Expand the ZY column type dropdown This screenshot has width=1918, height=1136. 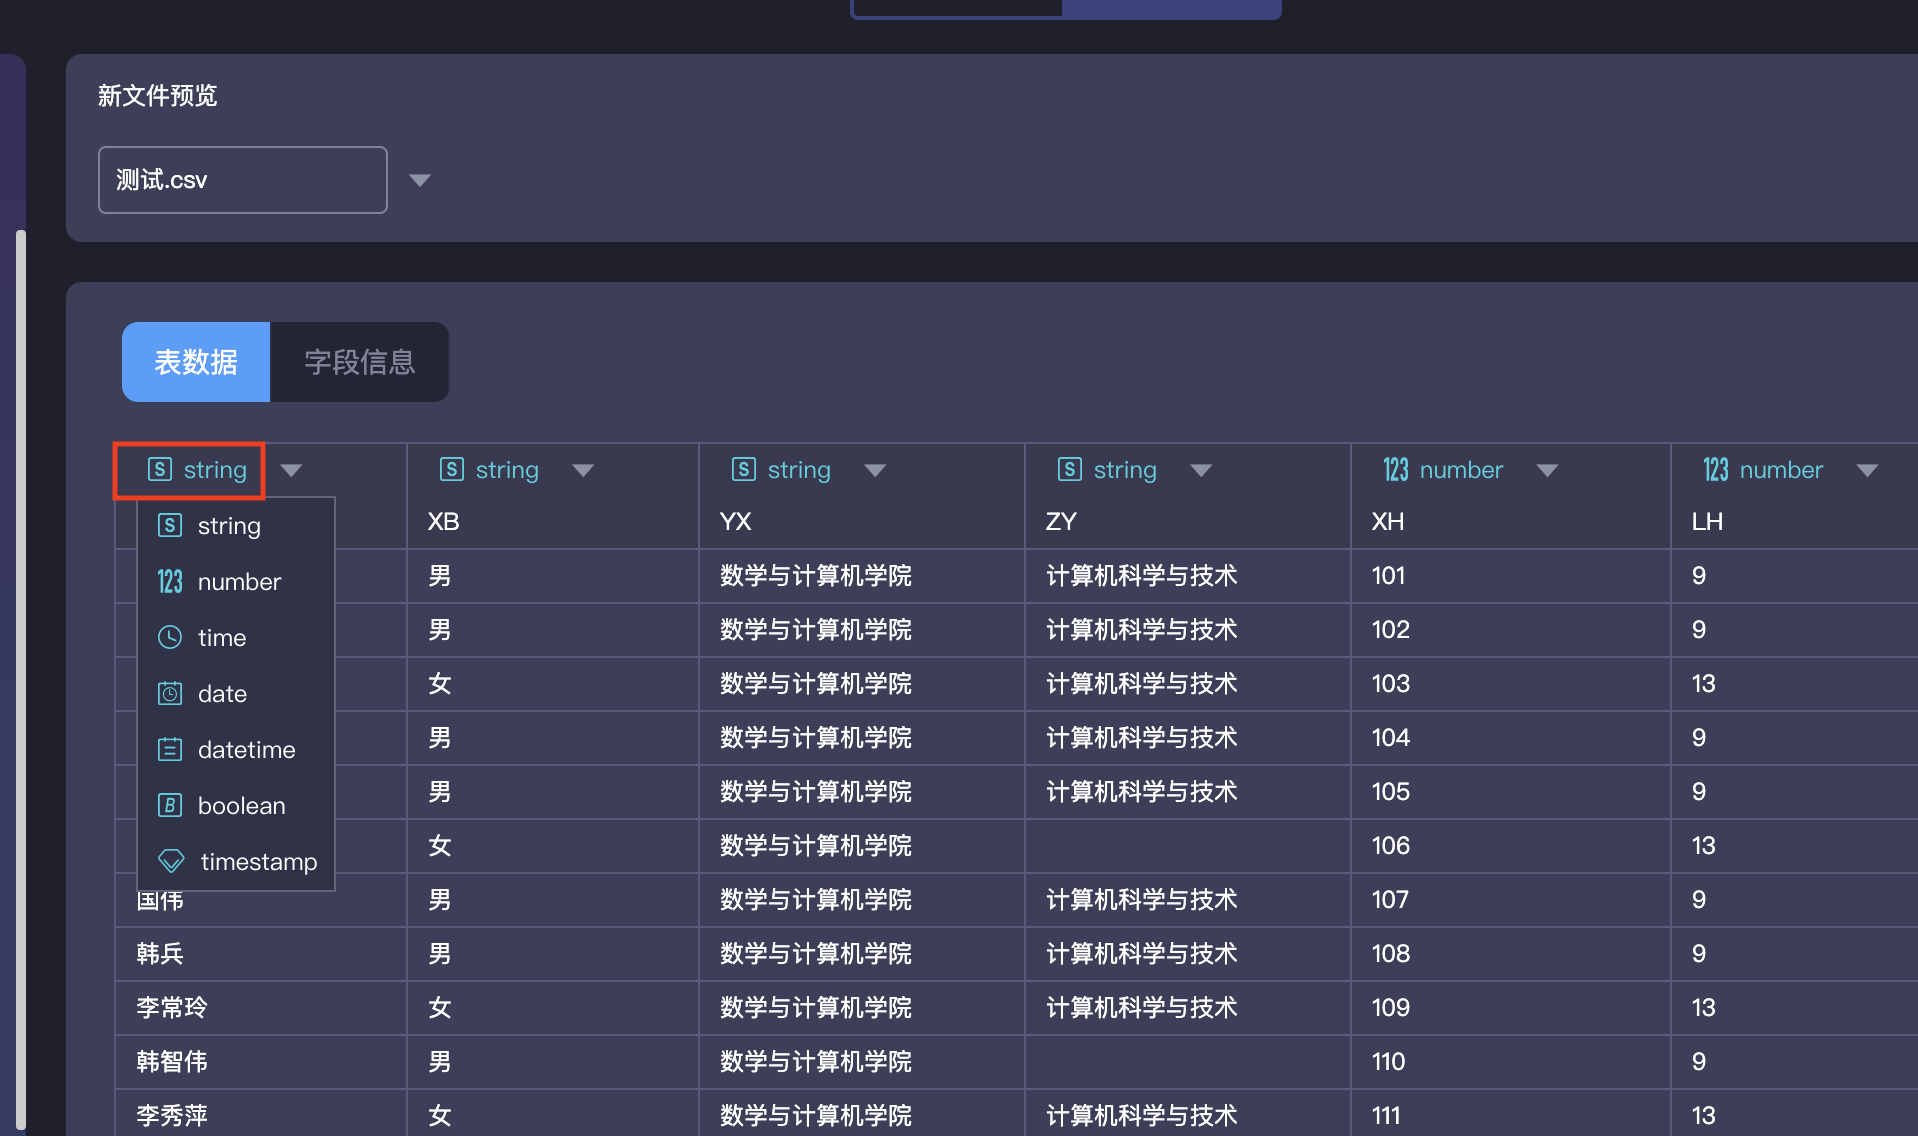(x=1201, y=470)
